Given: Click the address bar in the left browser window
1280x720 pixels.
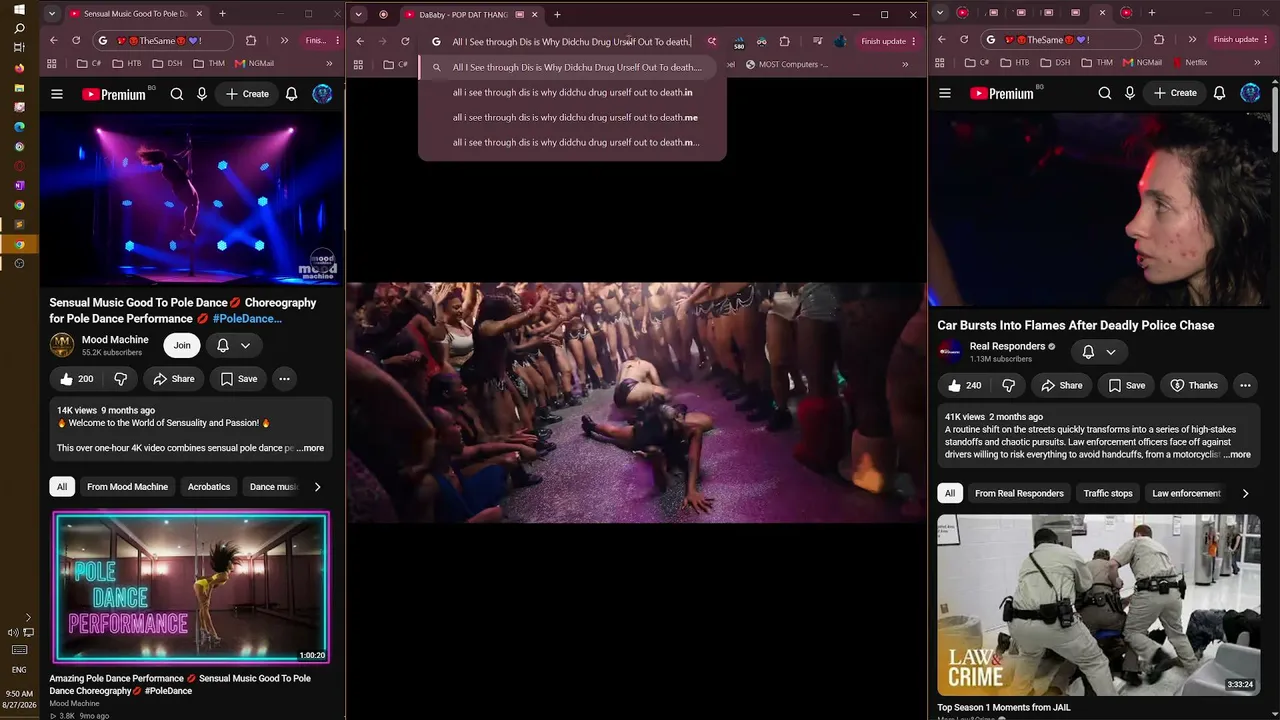Looking at the screenshot, I should tap(163, 41).
